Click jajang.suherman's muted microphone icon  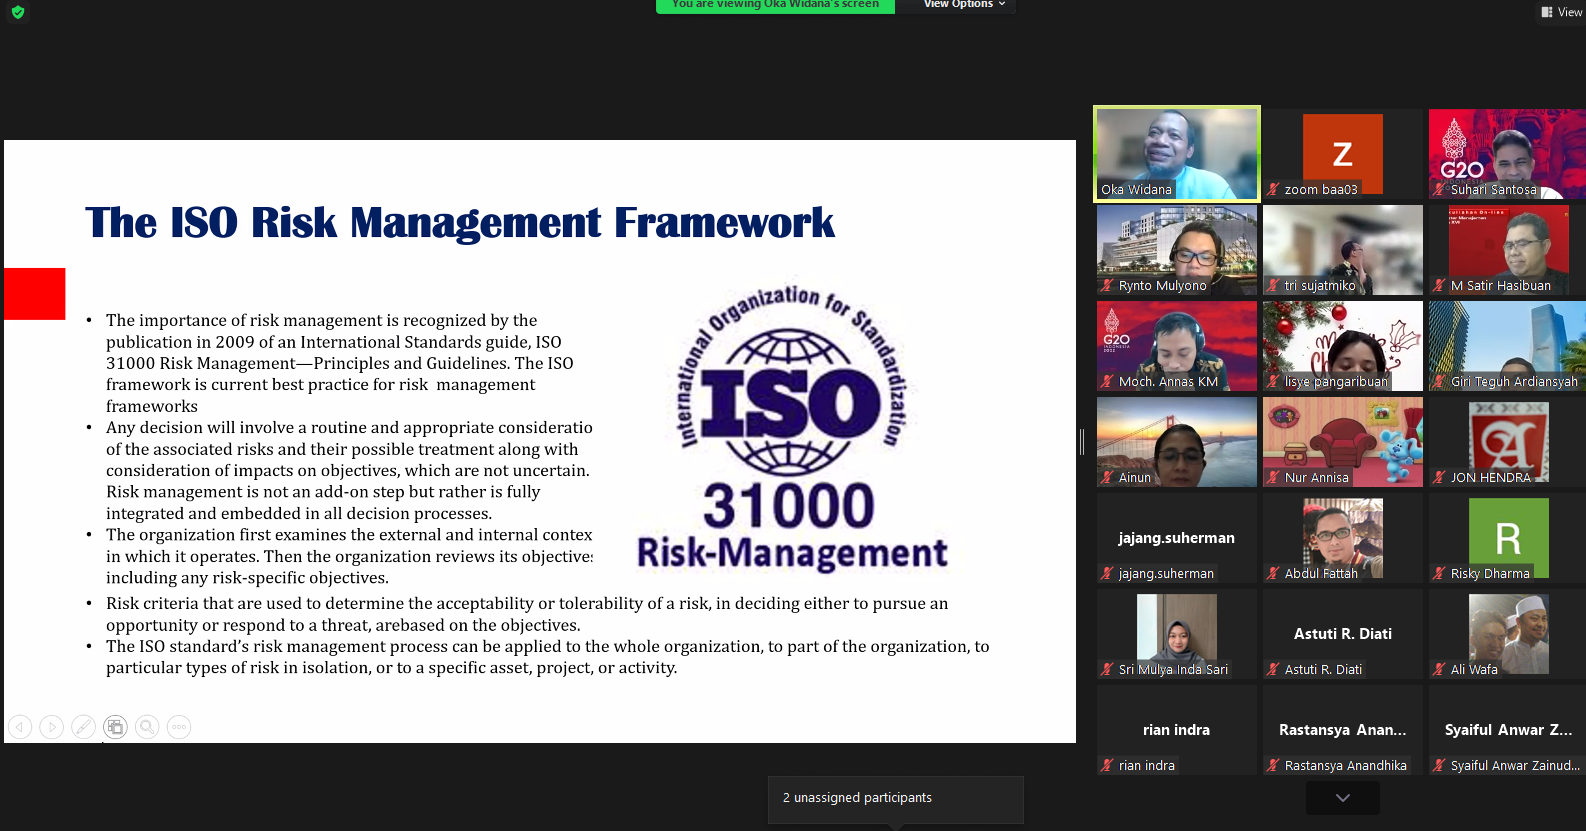point(1107,573)
